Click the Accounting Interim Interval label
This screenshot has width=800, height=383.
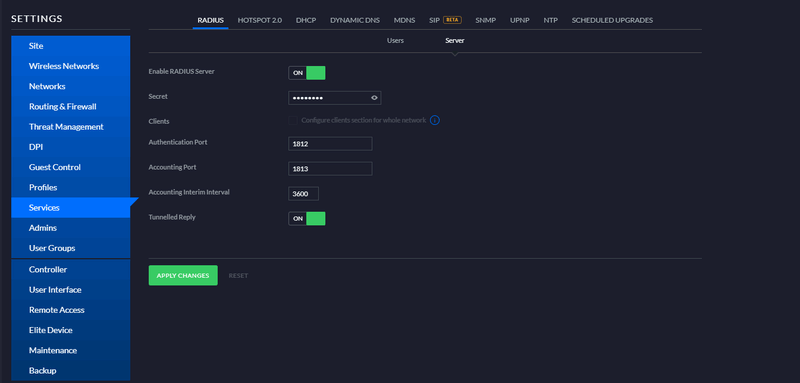tap(189, 192)
